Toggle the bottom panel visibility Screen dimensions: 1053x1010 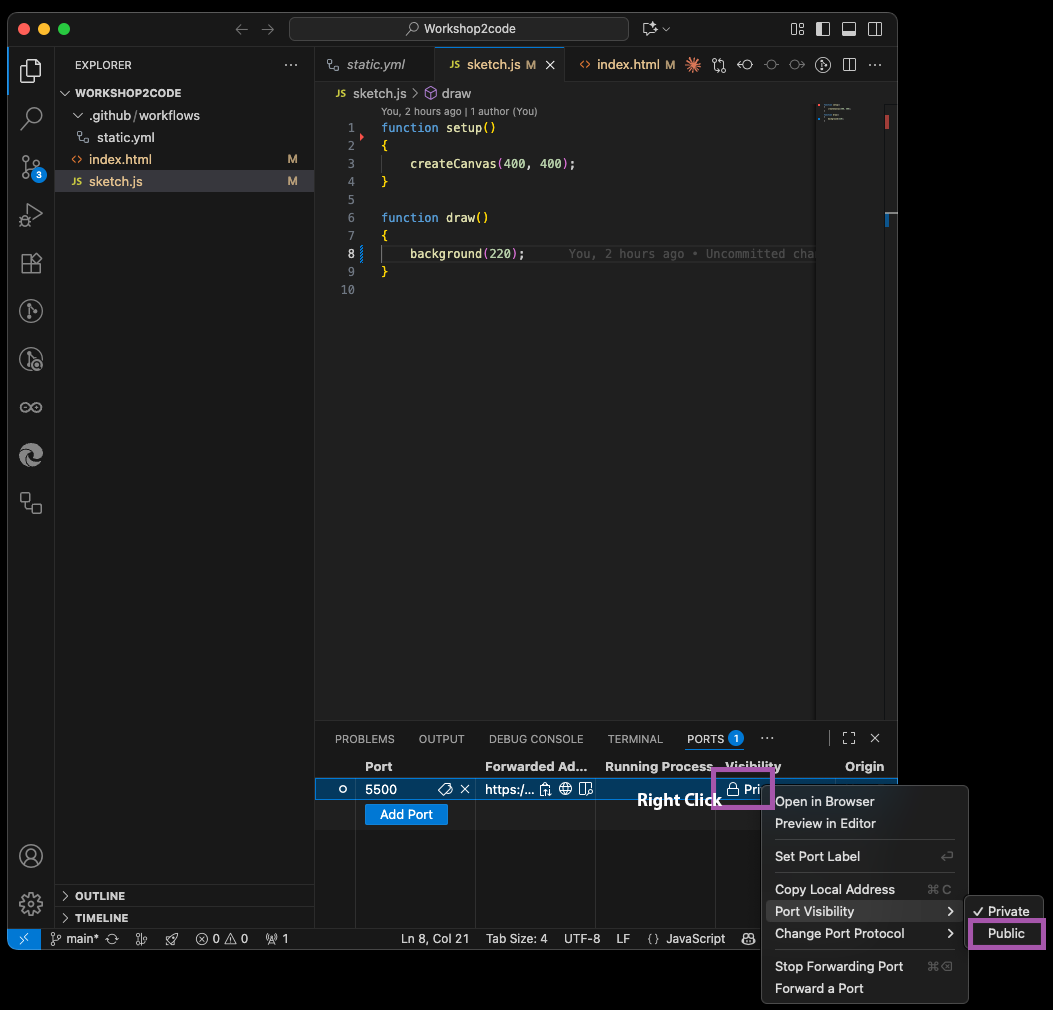[849, 29]
